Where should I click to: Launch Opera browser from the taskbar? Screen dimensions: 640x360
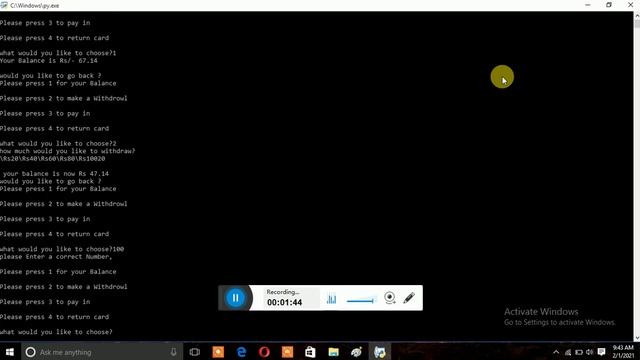tap(264, 352)
